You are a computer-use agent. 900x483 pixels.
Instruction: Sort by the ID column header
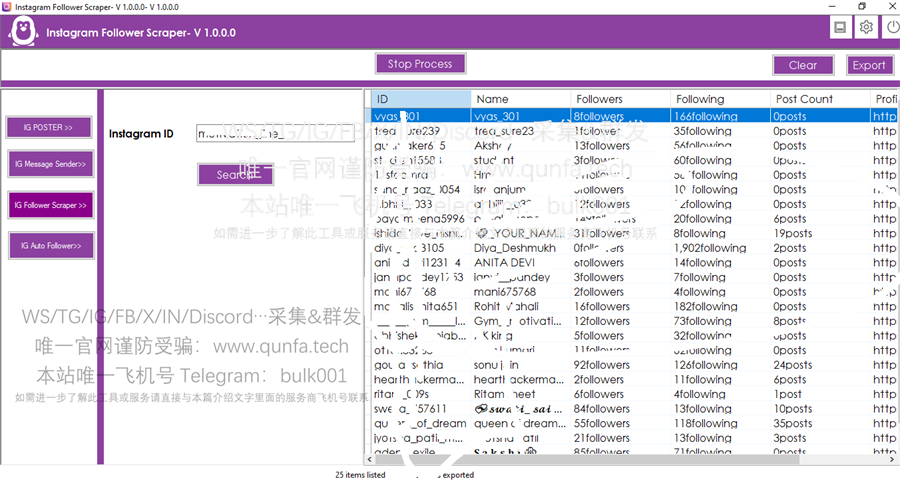(x=421, y=99)
